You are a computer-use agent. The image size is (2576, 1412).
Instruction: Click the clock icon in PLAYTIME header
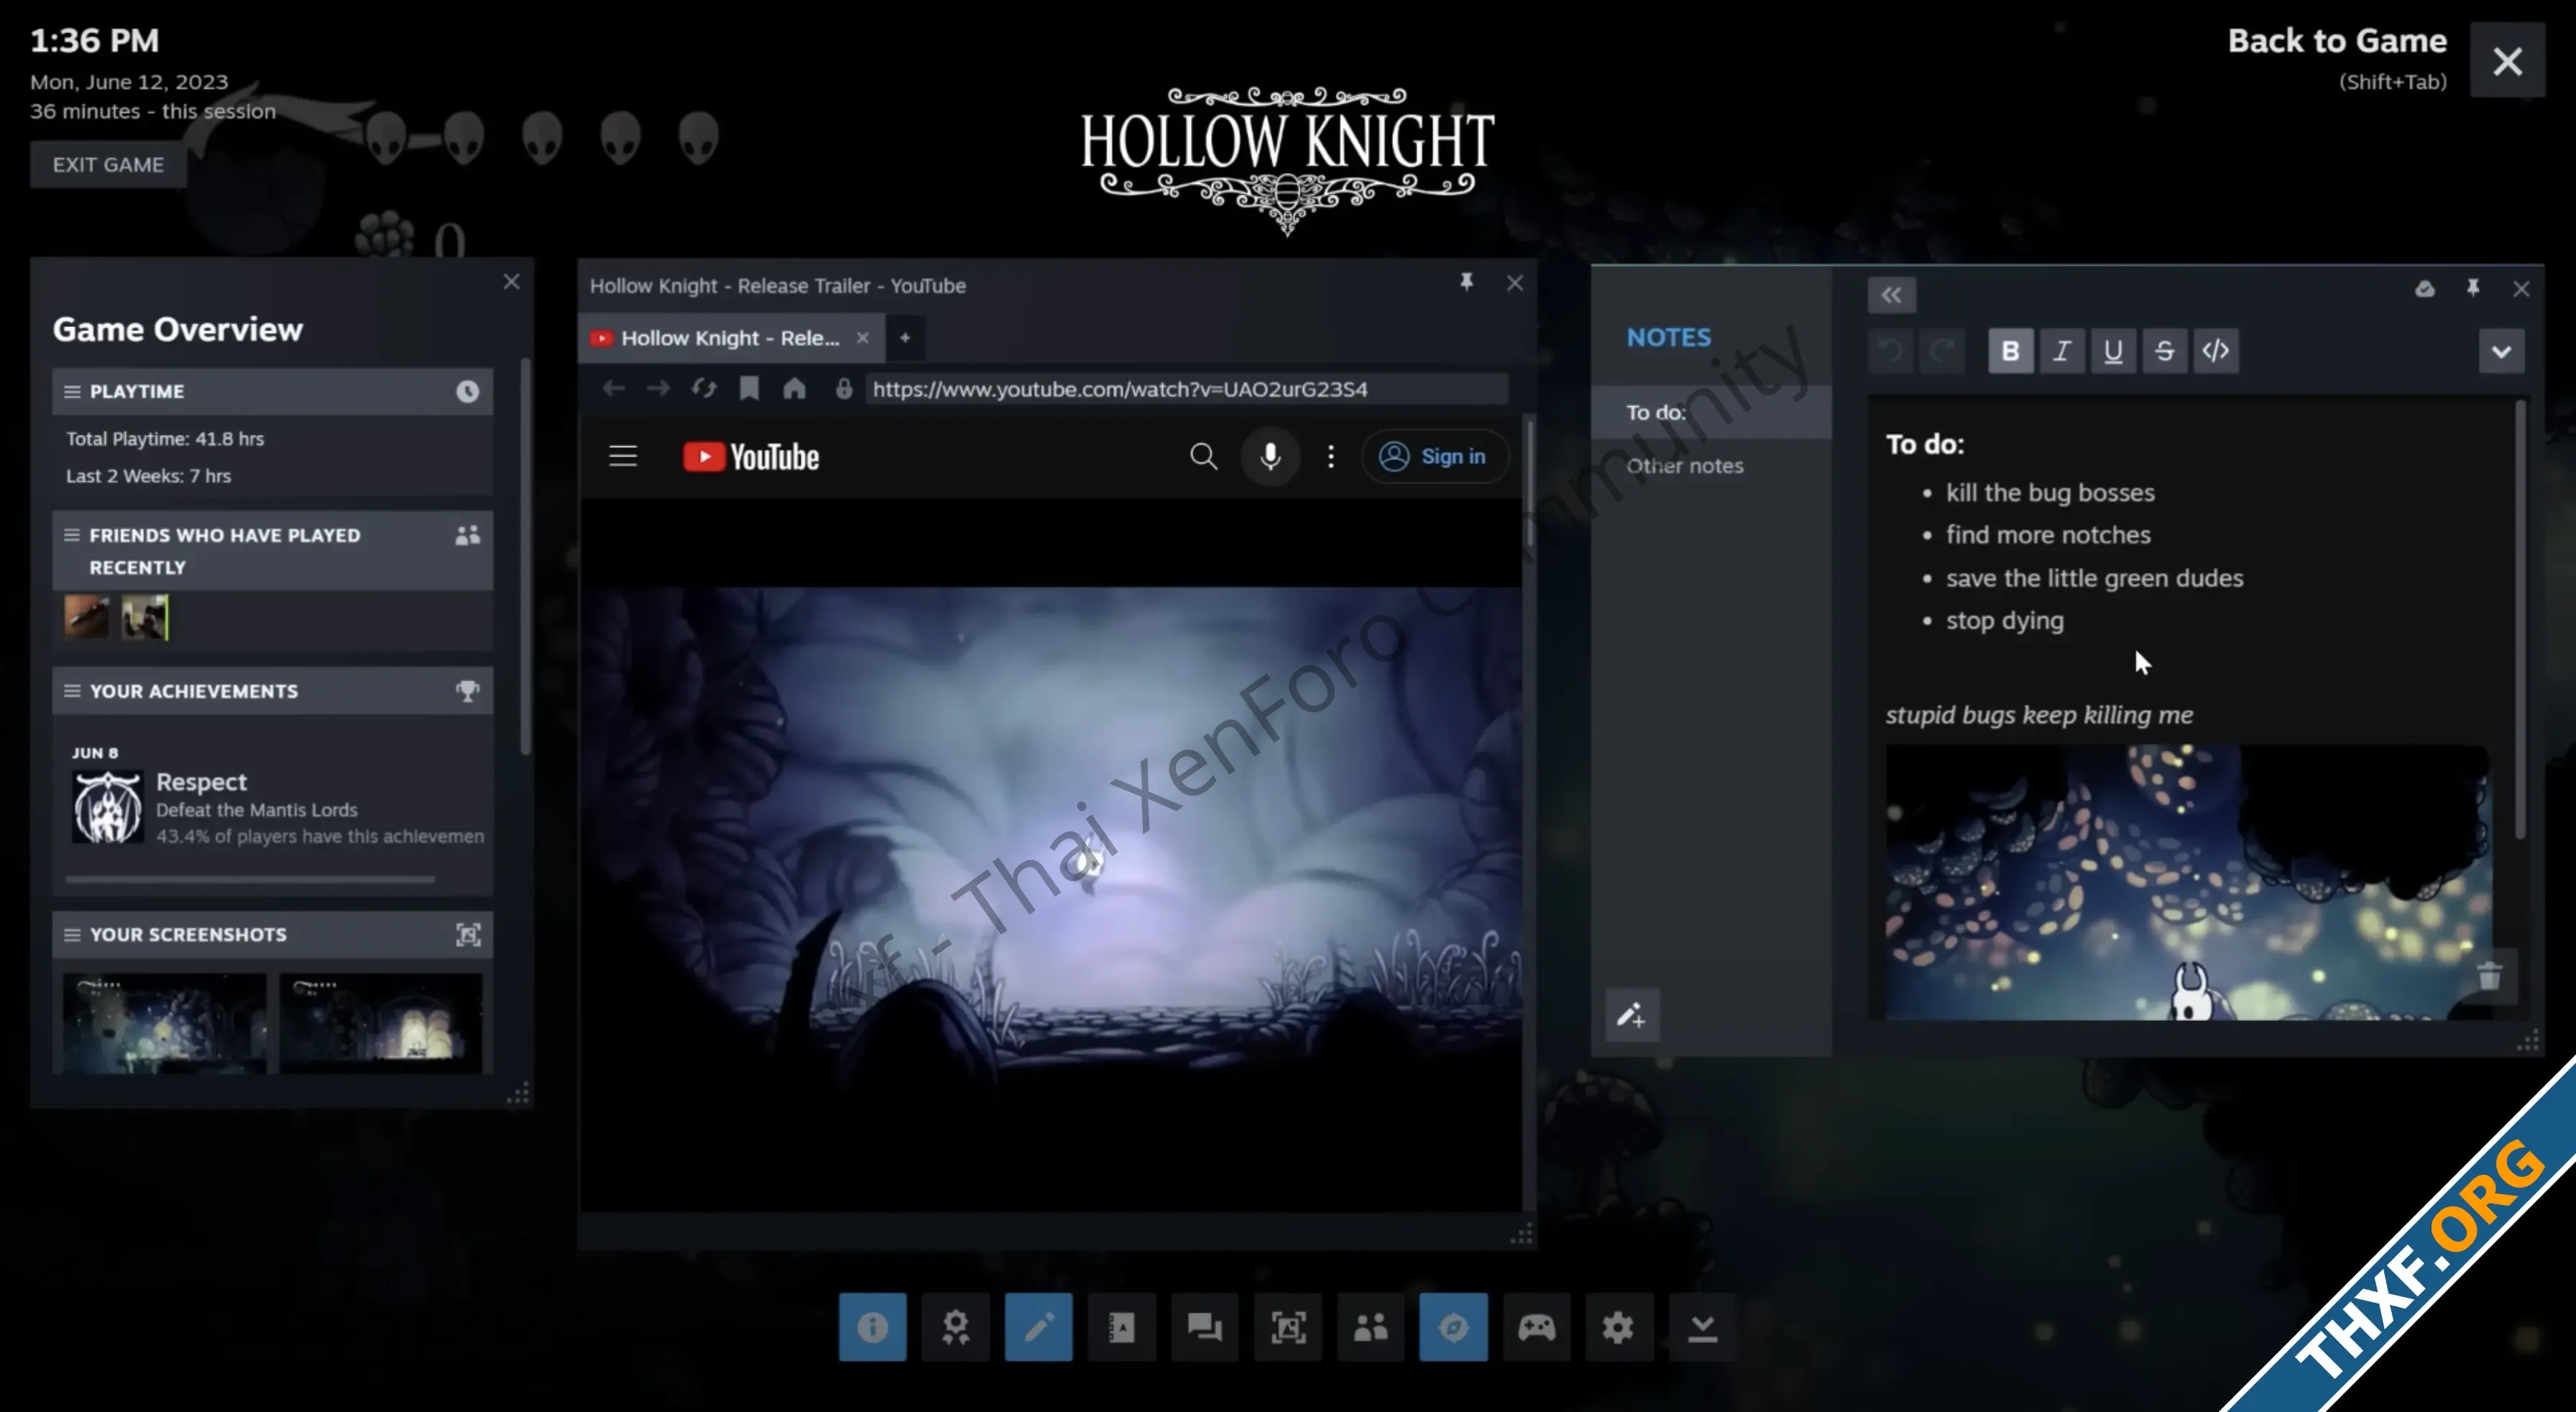click(x=467, y=392)
